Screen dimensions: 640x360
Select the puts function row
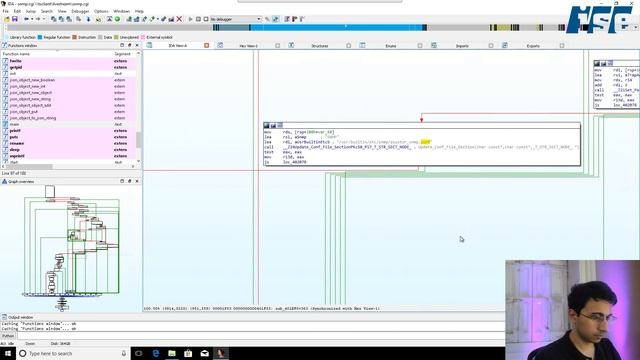pos(68,137)
